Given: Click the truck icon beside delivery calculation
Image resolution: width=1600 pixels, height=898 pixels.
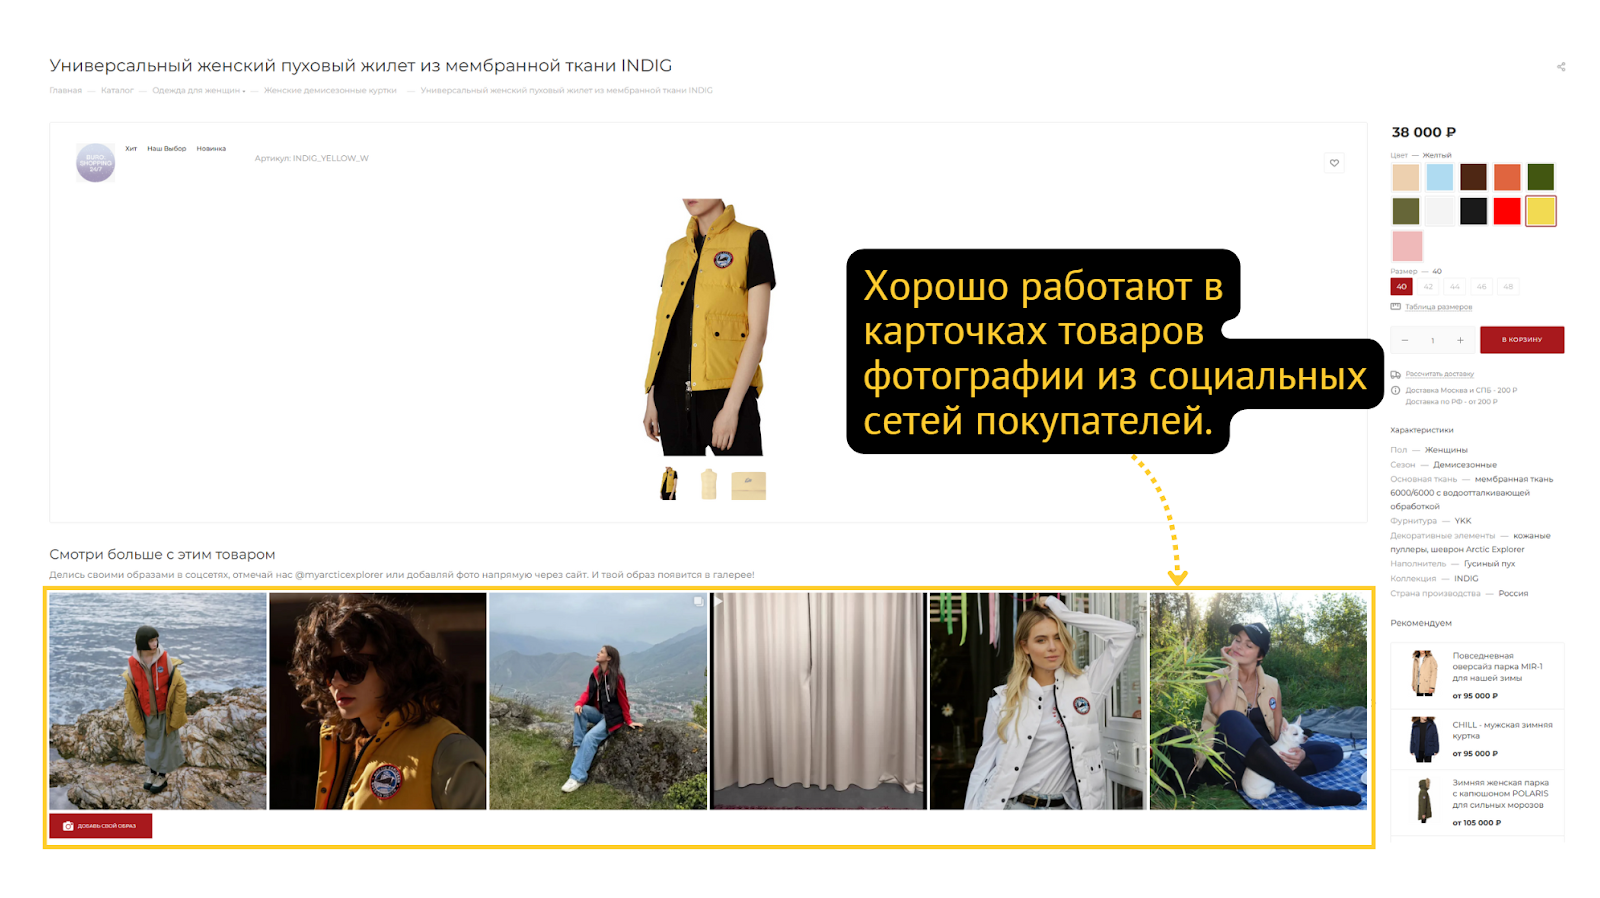Looking at the screenshot, I should pos(1395,374).
